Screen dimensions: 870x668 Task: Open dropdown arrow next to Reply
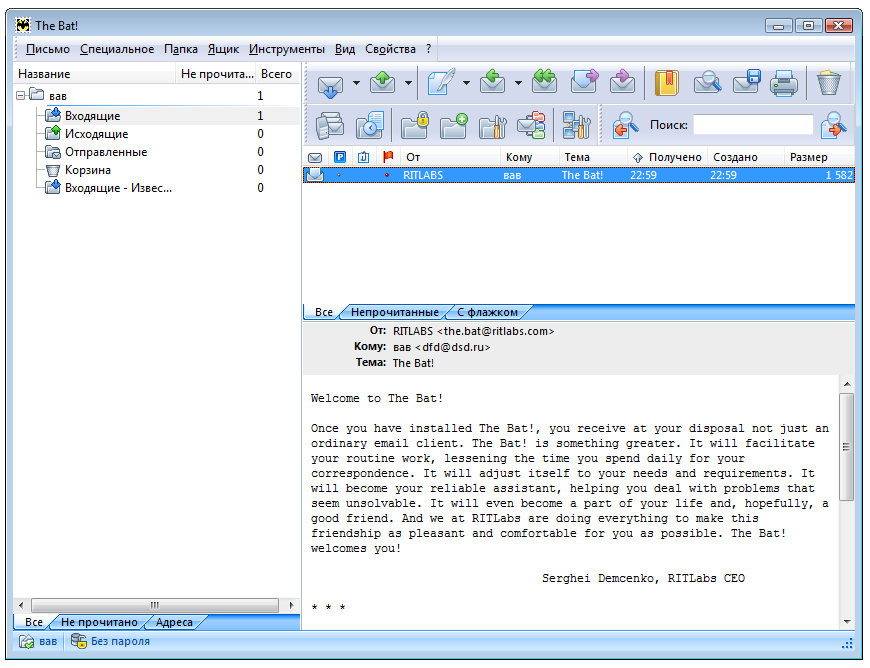518,84
